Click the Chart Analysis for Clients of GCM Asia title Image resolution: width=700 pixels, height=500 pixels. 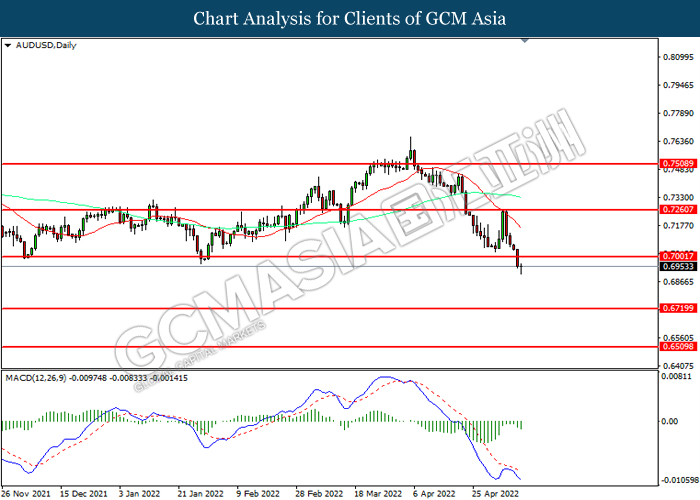[350, 18]
